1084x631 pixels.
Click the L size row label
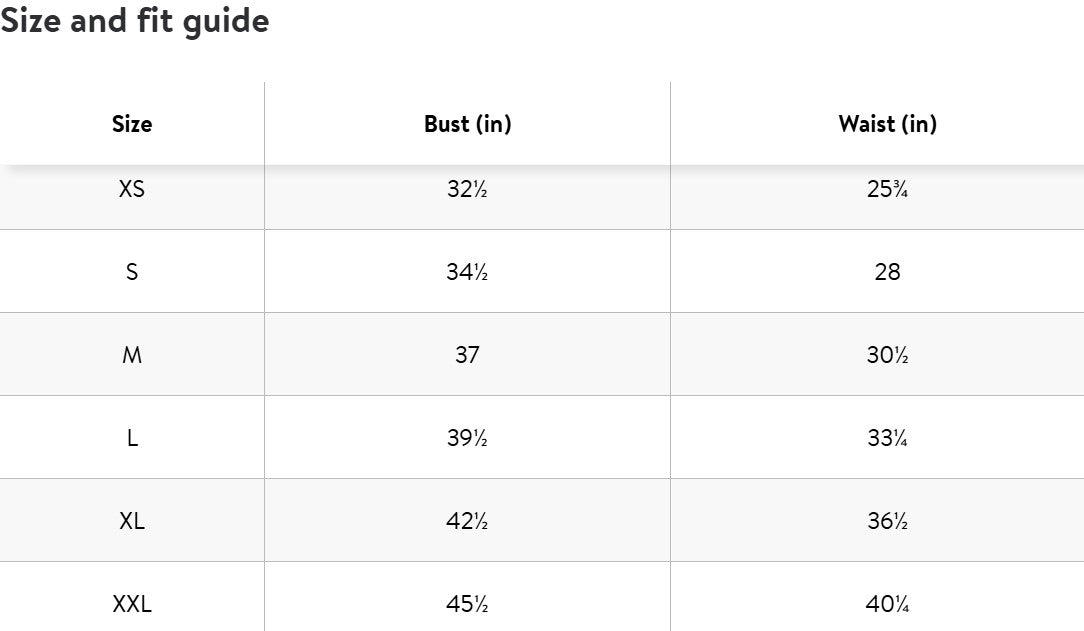132,438
